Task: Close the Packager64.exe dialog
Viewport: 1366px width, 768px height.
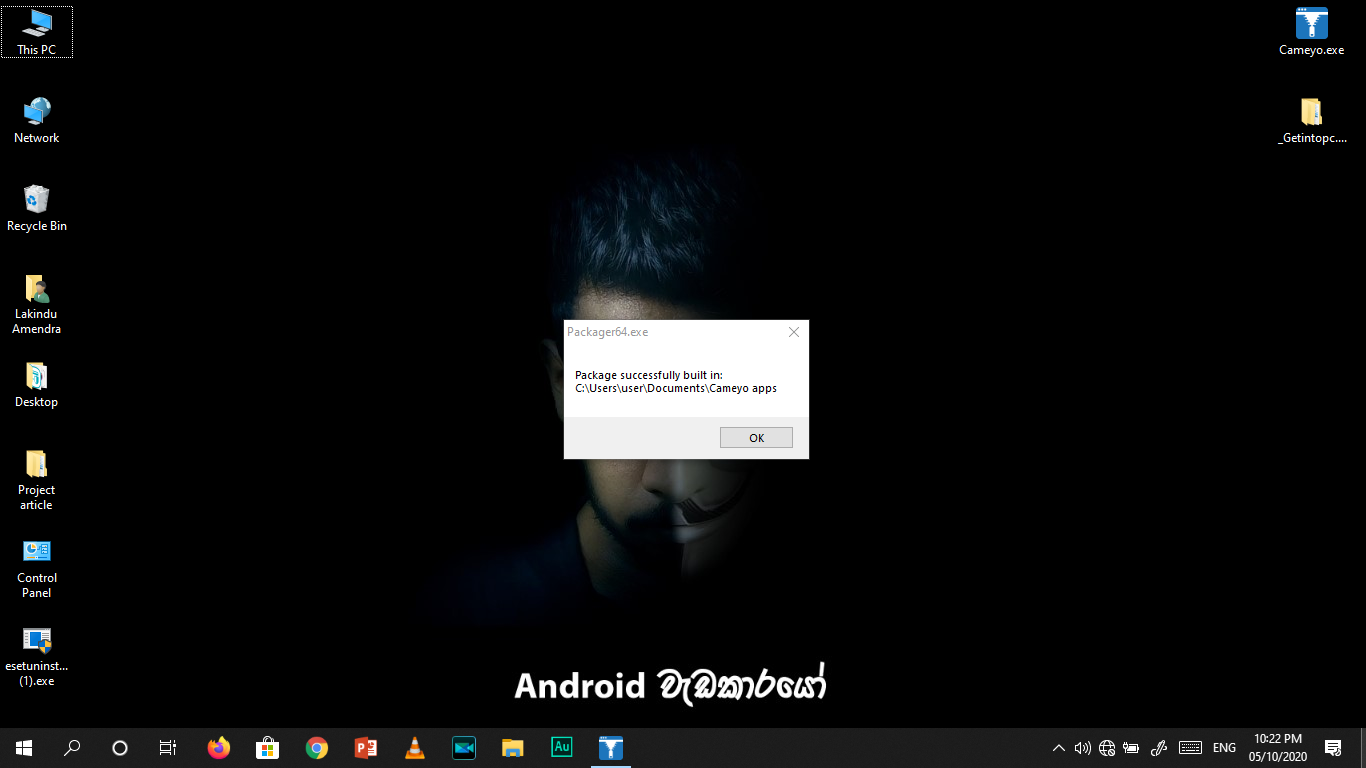Action: (794, 332)
